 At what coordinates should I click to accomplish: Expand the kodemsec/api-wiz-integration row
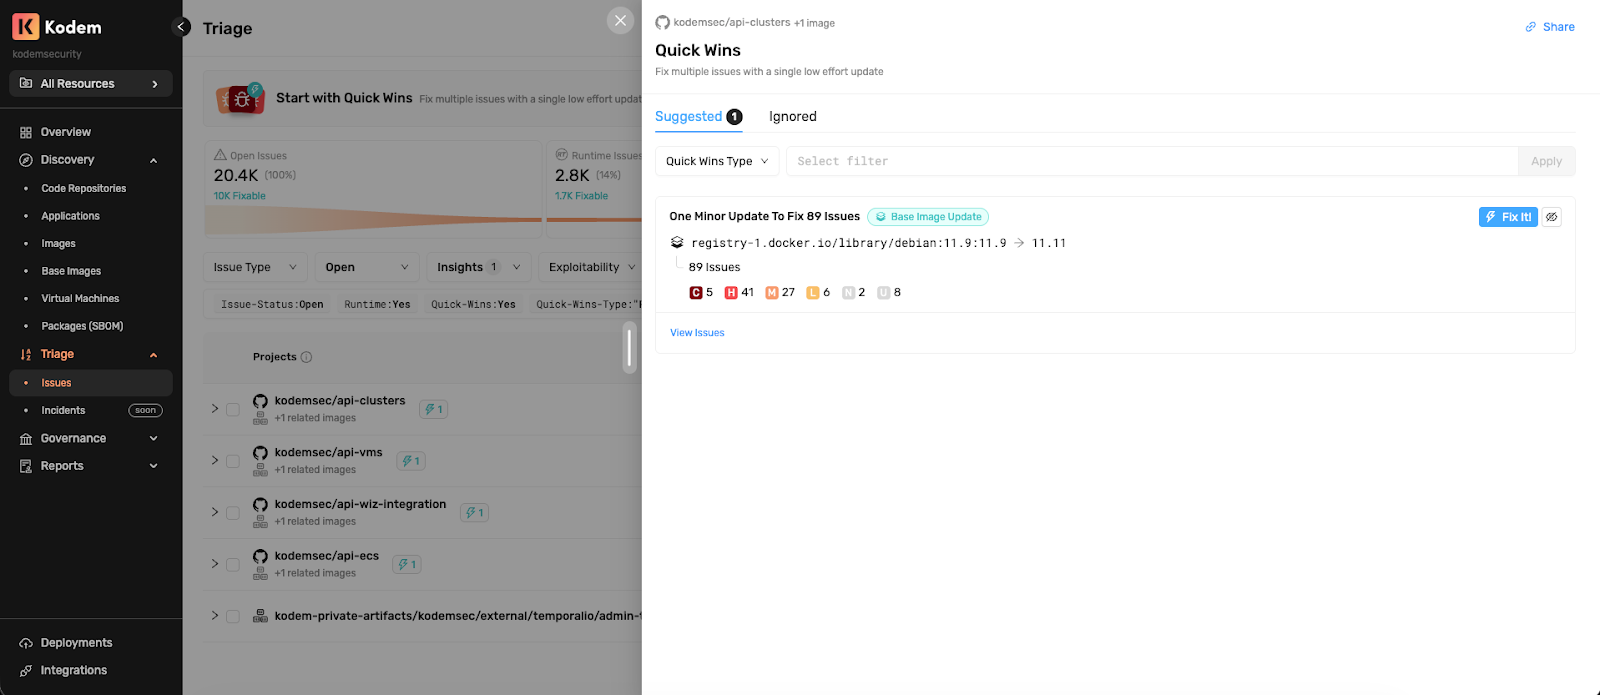click(214, 512)
